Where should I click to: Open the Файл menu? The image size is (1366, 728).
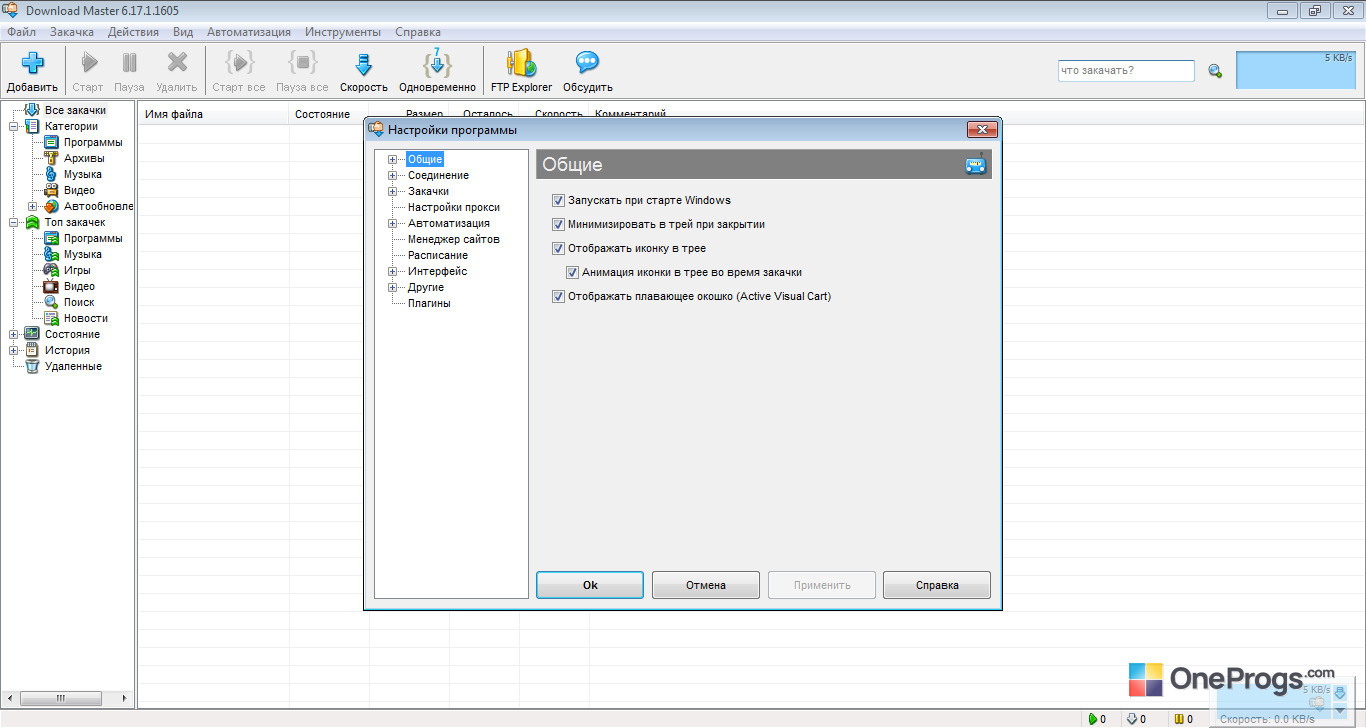(x=21, y=32)
